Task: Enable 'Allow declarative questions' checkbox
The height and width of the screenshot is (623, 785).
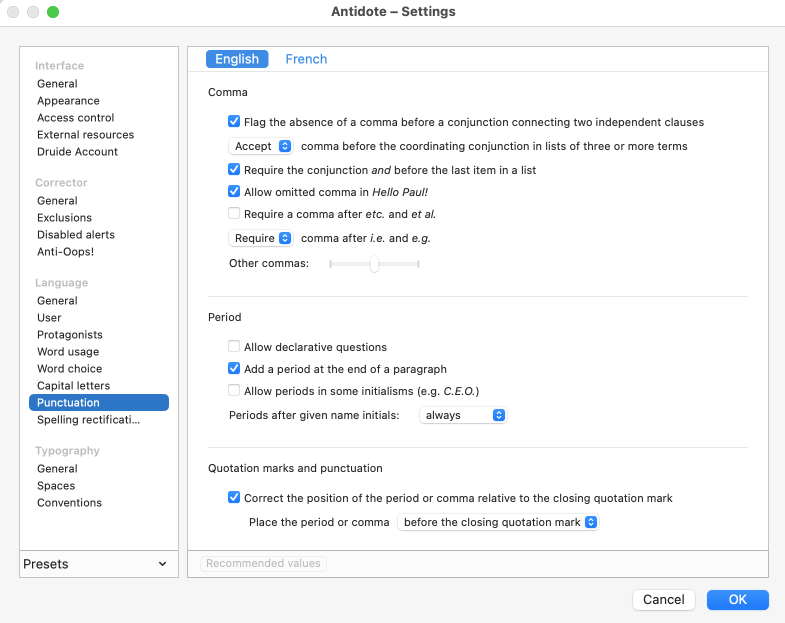Action: [234, 347]
